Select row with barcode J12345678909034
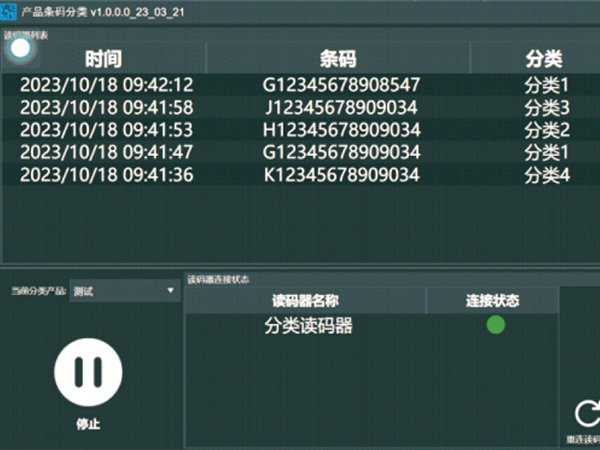Viewport: 600px width, 450px height. [x=341, y=107]
